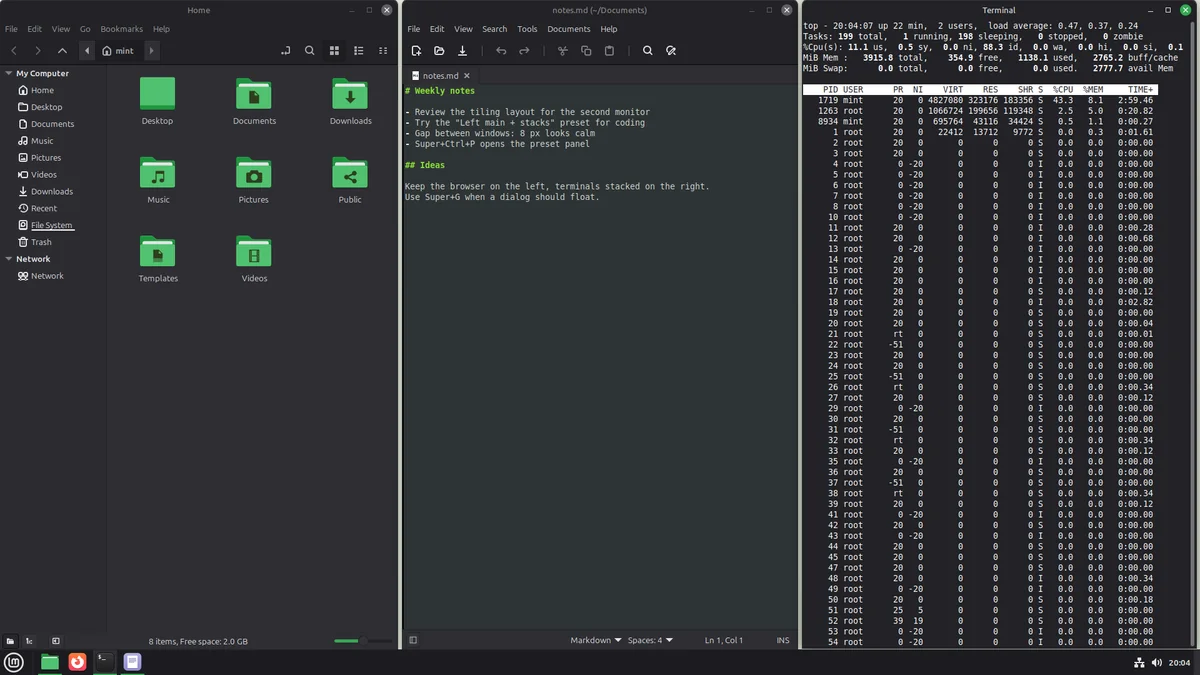Select Documents in the sidebar
The width and height of the screenshot is (1200, 675).
[45, 124]
